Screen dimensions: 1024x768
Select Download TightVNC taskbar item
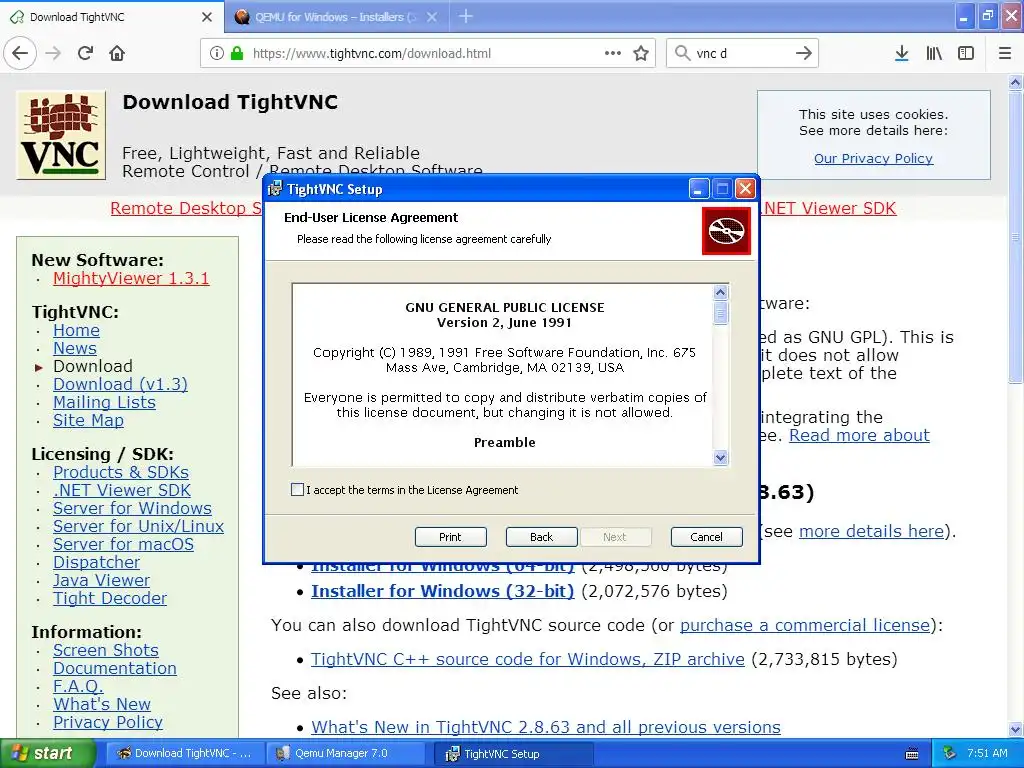coord(184,754)
